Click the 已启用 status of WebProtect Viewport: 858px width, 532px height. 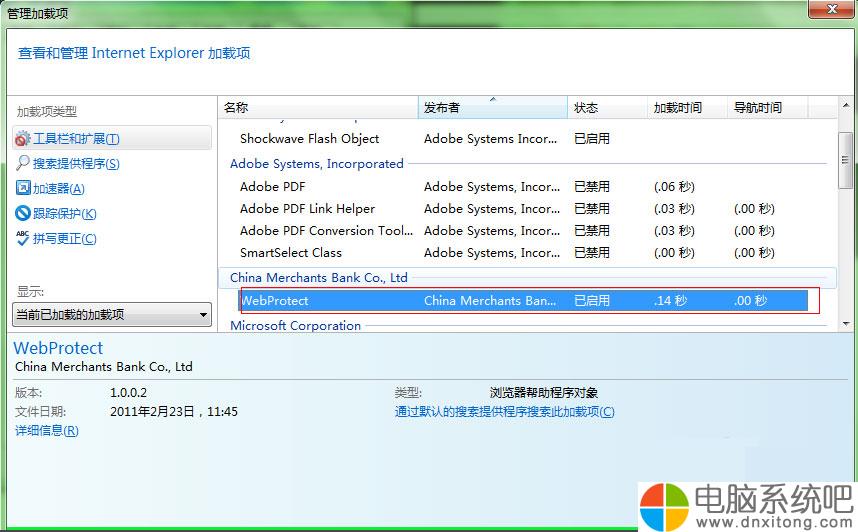tap(592, 300)
